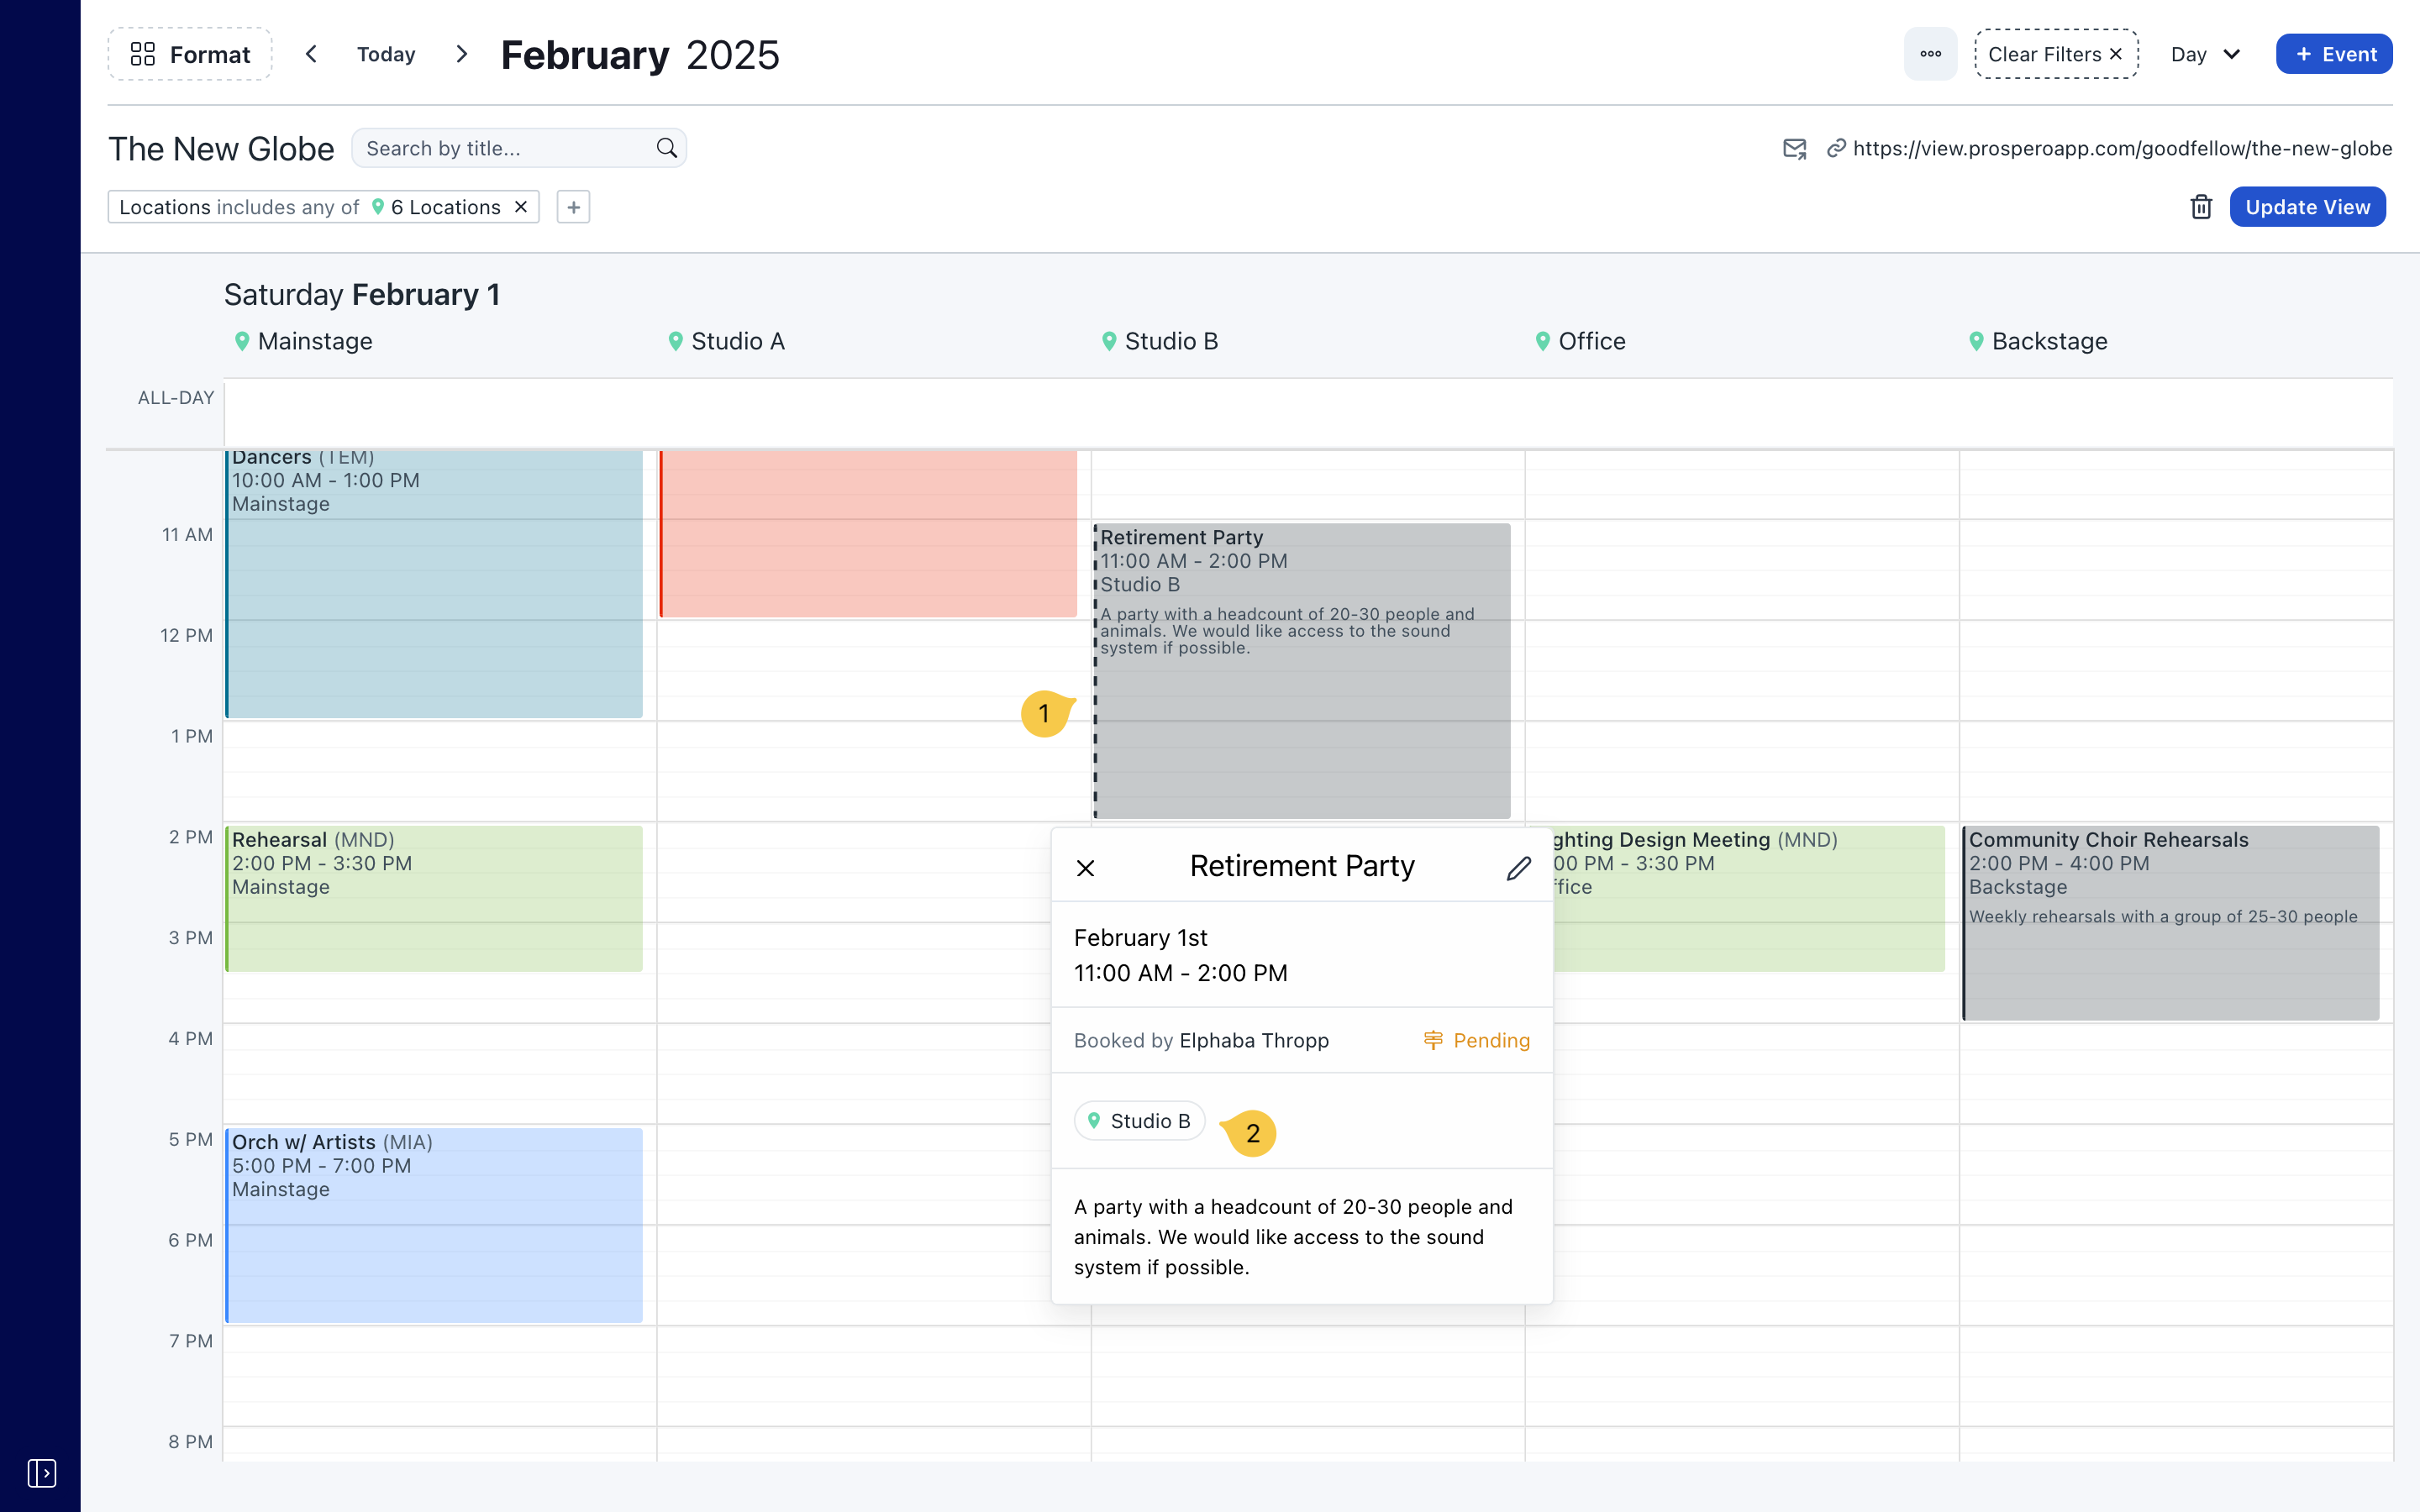Image resolution: width=2420 pixels, height=1512 pixels.
Task: Click the email share envelope icon
Action: click(1794, 149)
